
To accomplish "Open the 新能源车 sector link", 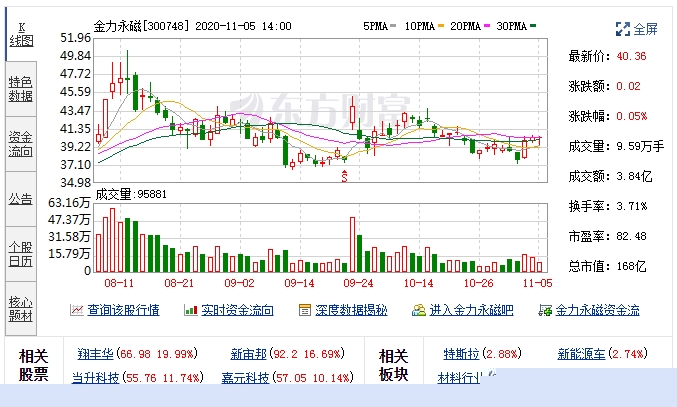I will (581, 353).
